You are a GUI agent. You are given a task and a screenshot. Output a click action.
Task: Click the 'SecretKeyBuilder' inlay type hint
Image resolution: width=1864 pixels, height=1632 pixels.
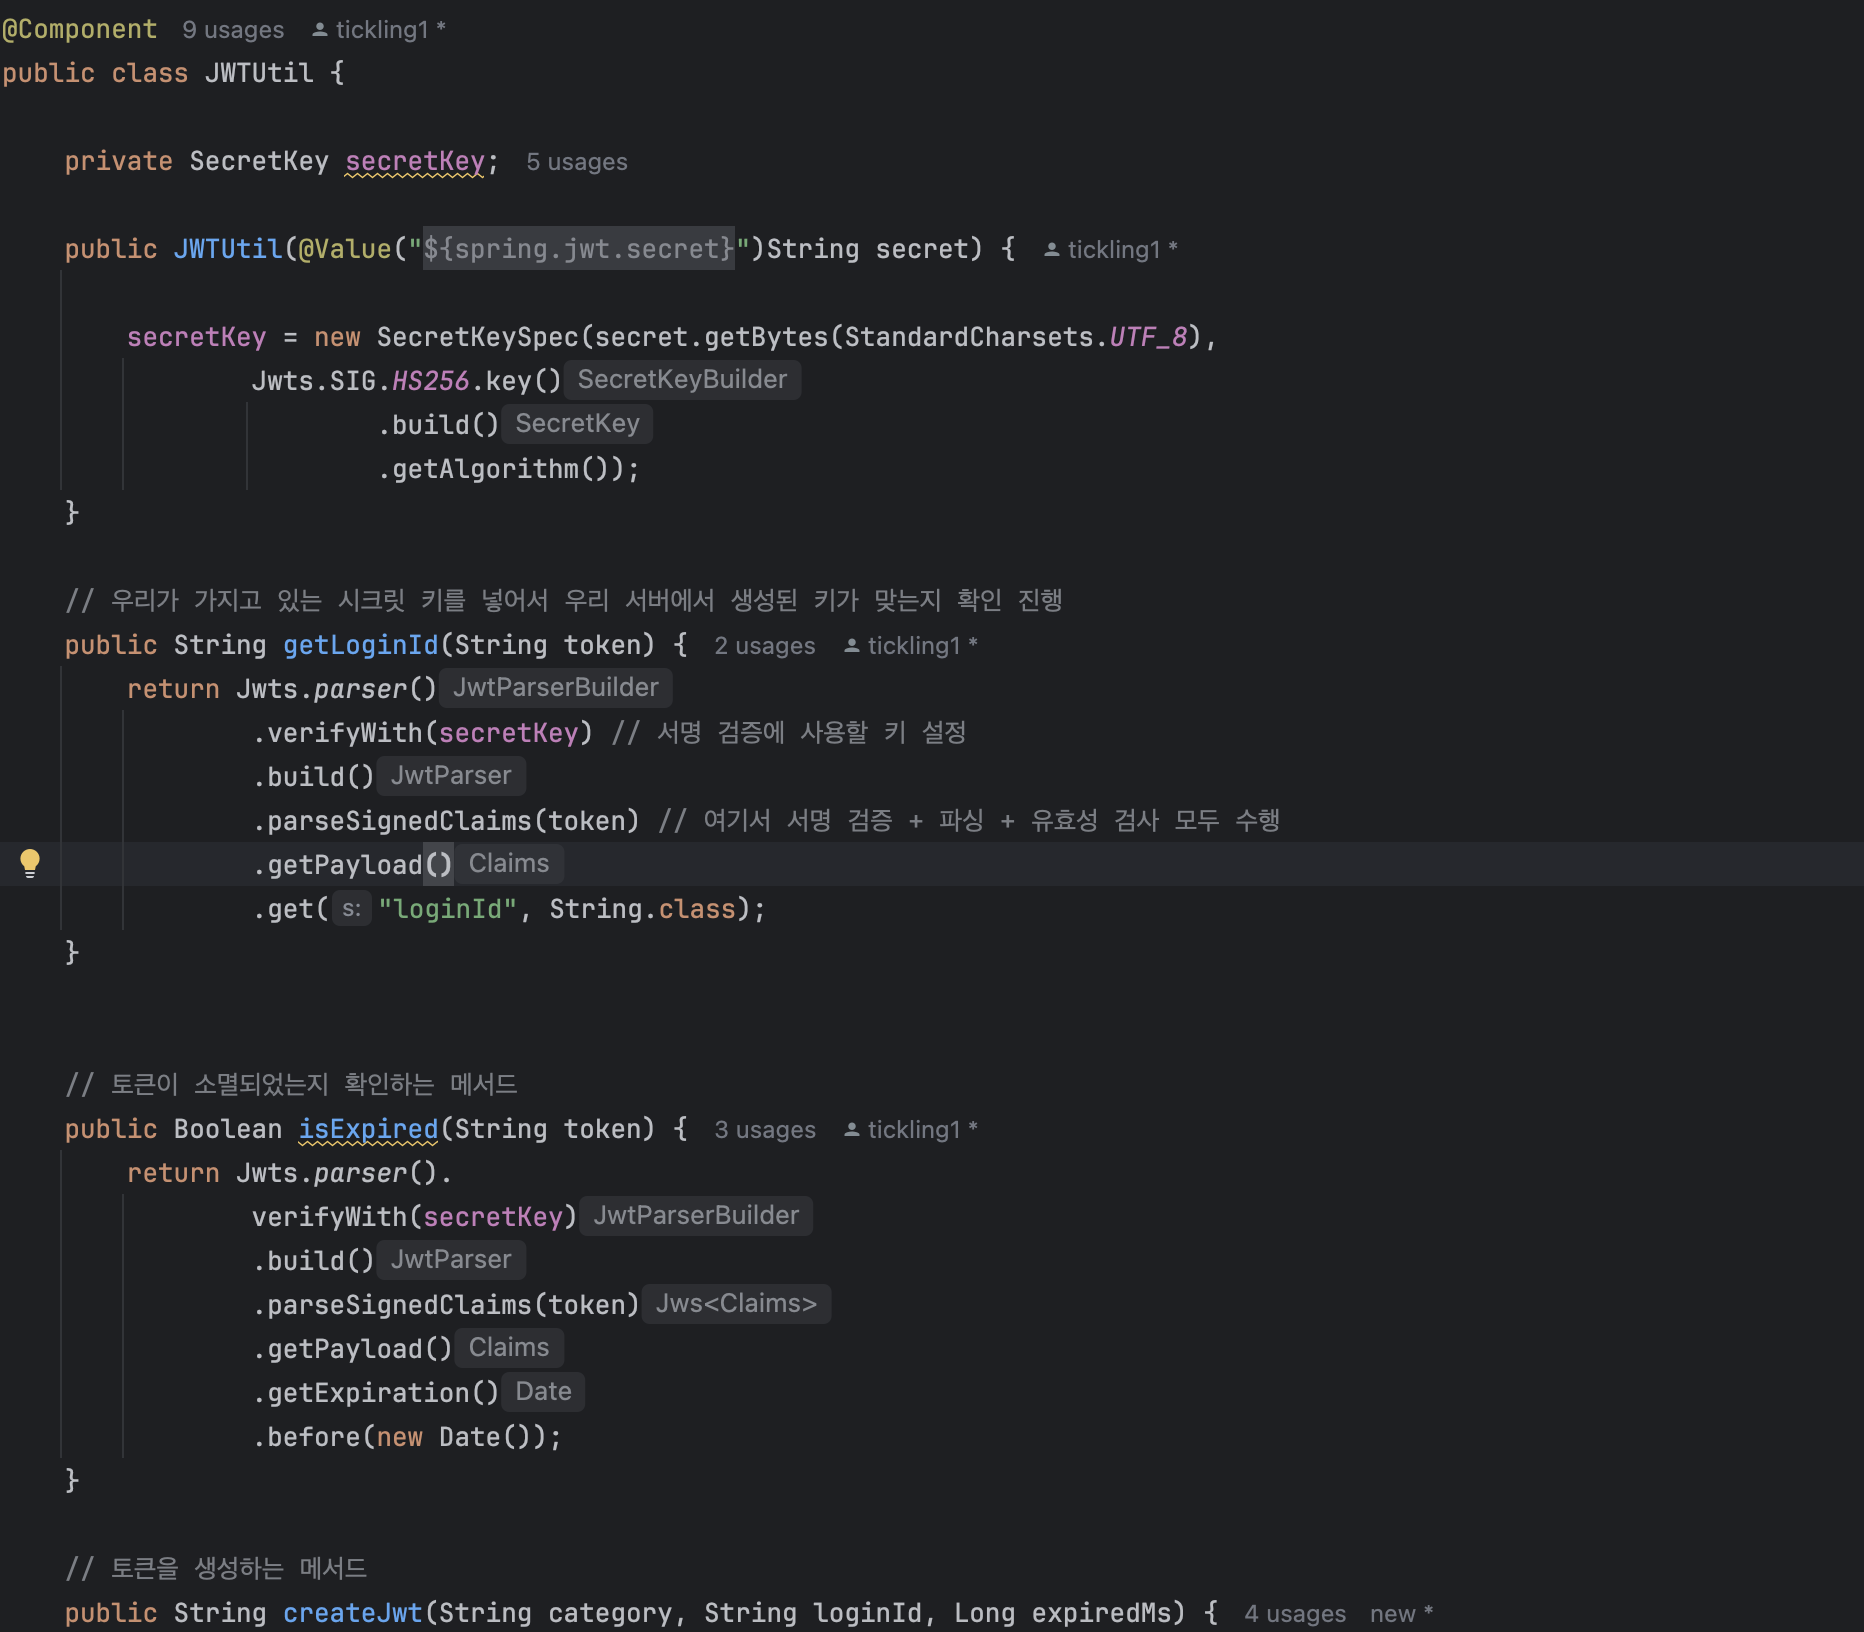click(682, 380)
